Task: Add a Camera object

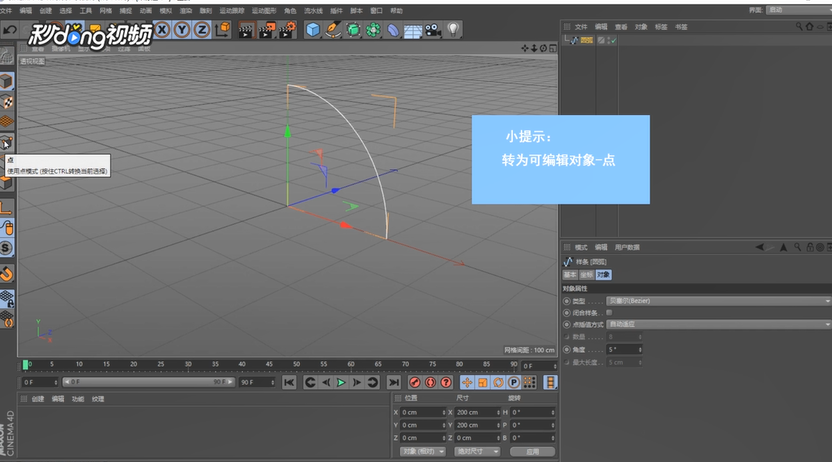Action: (433, 30)
